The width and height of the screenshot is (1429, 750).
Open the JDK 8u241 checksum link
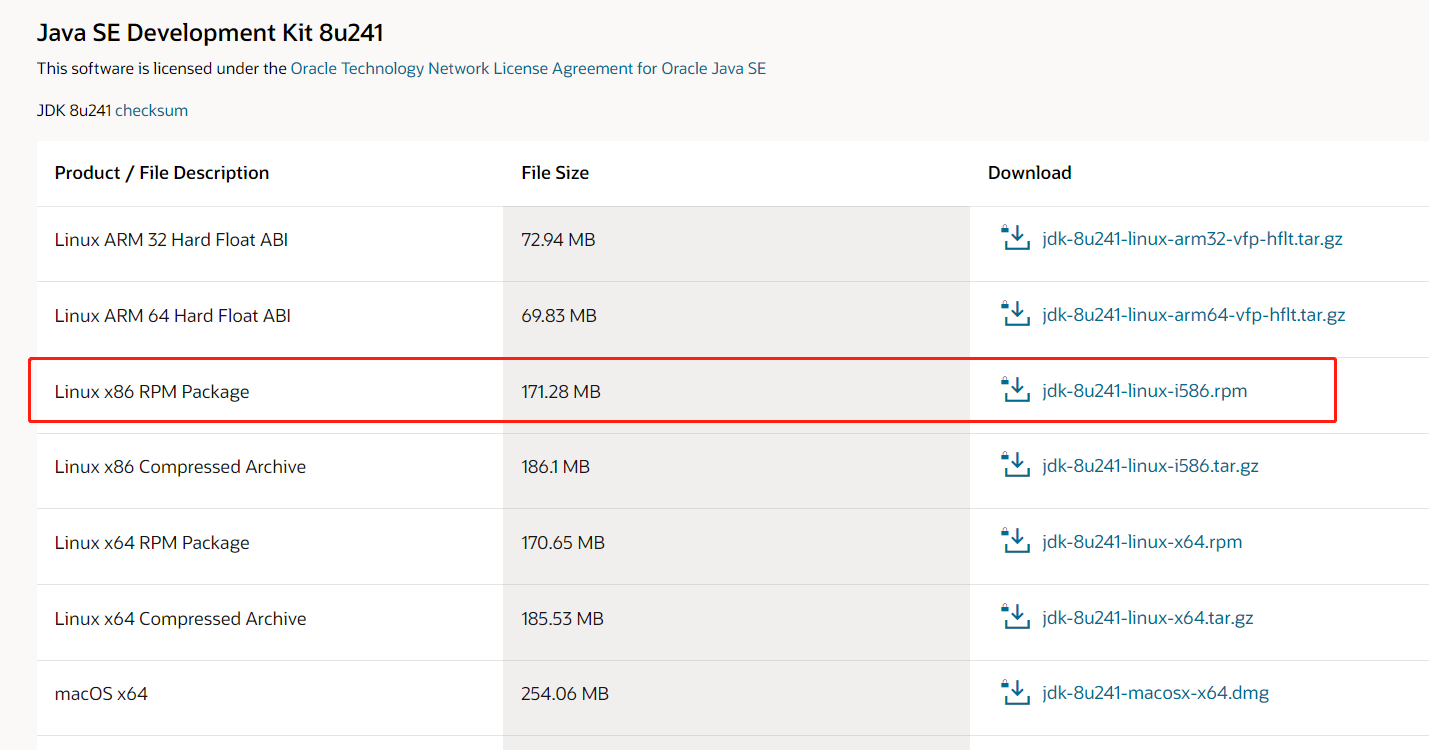[151, 110]
